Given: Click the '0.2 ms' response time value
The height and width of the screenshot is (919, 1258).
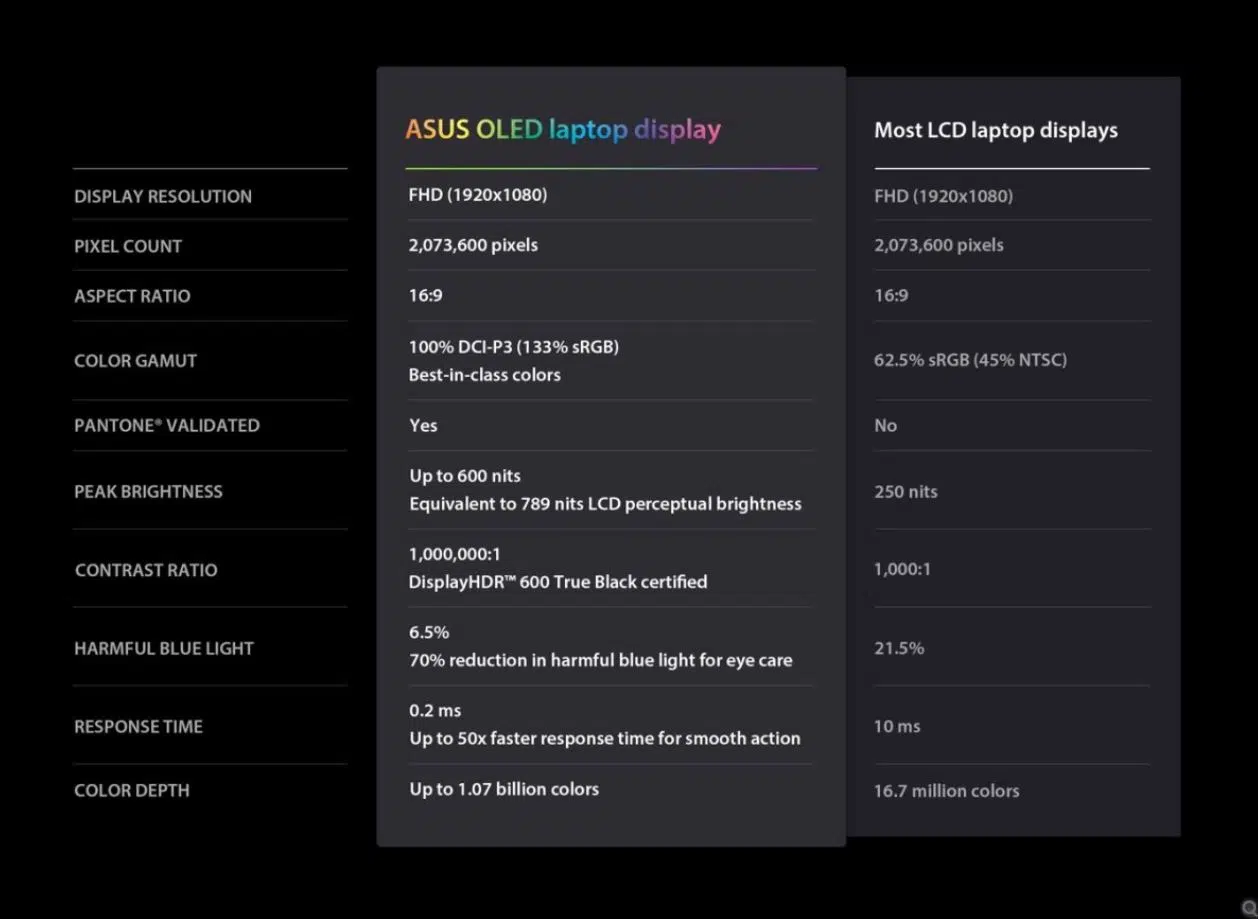Looking at the screenshot, I should 435,710.
